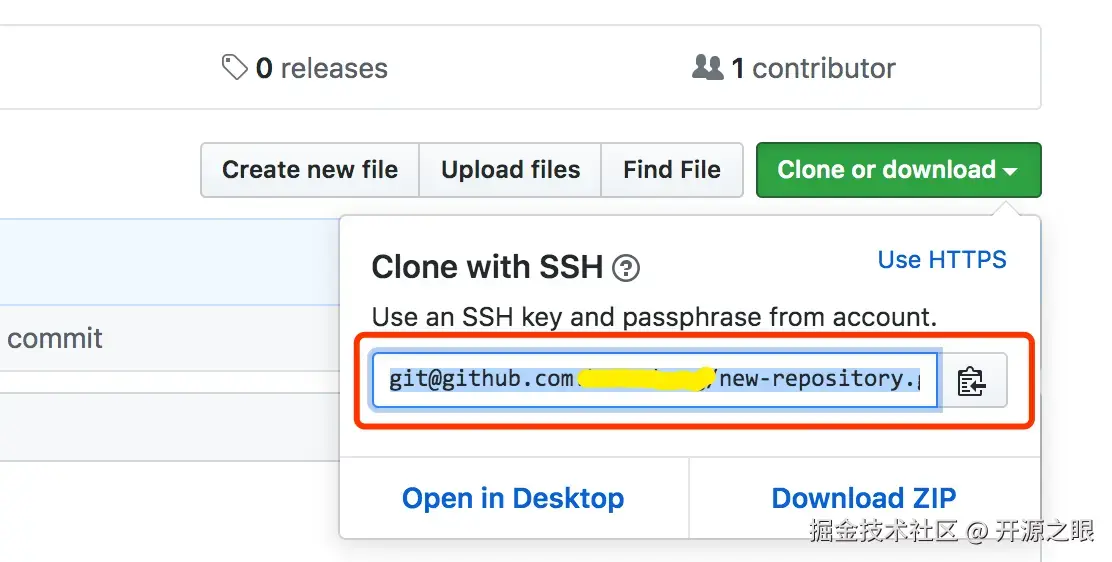Click the tag icon beside releases
This screenshot has width=1112, height=562.
234,68
